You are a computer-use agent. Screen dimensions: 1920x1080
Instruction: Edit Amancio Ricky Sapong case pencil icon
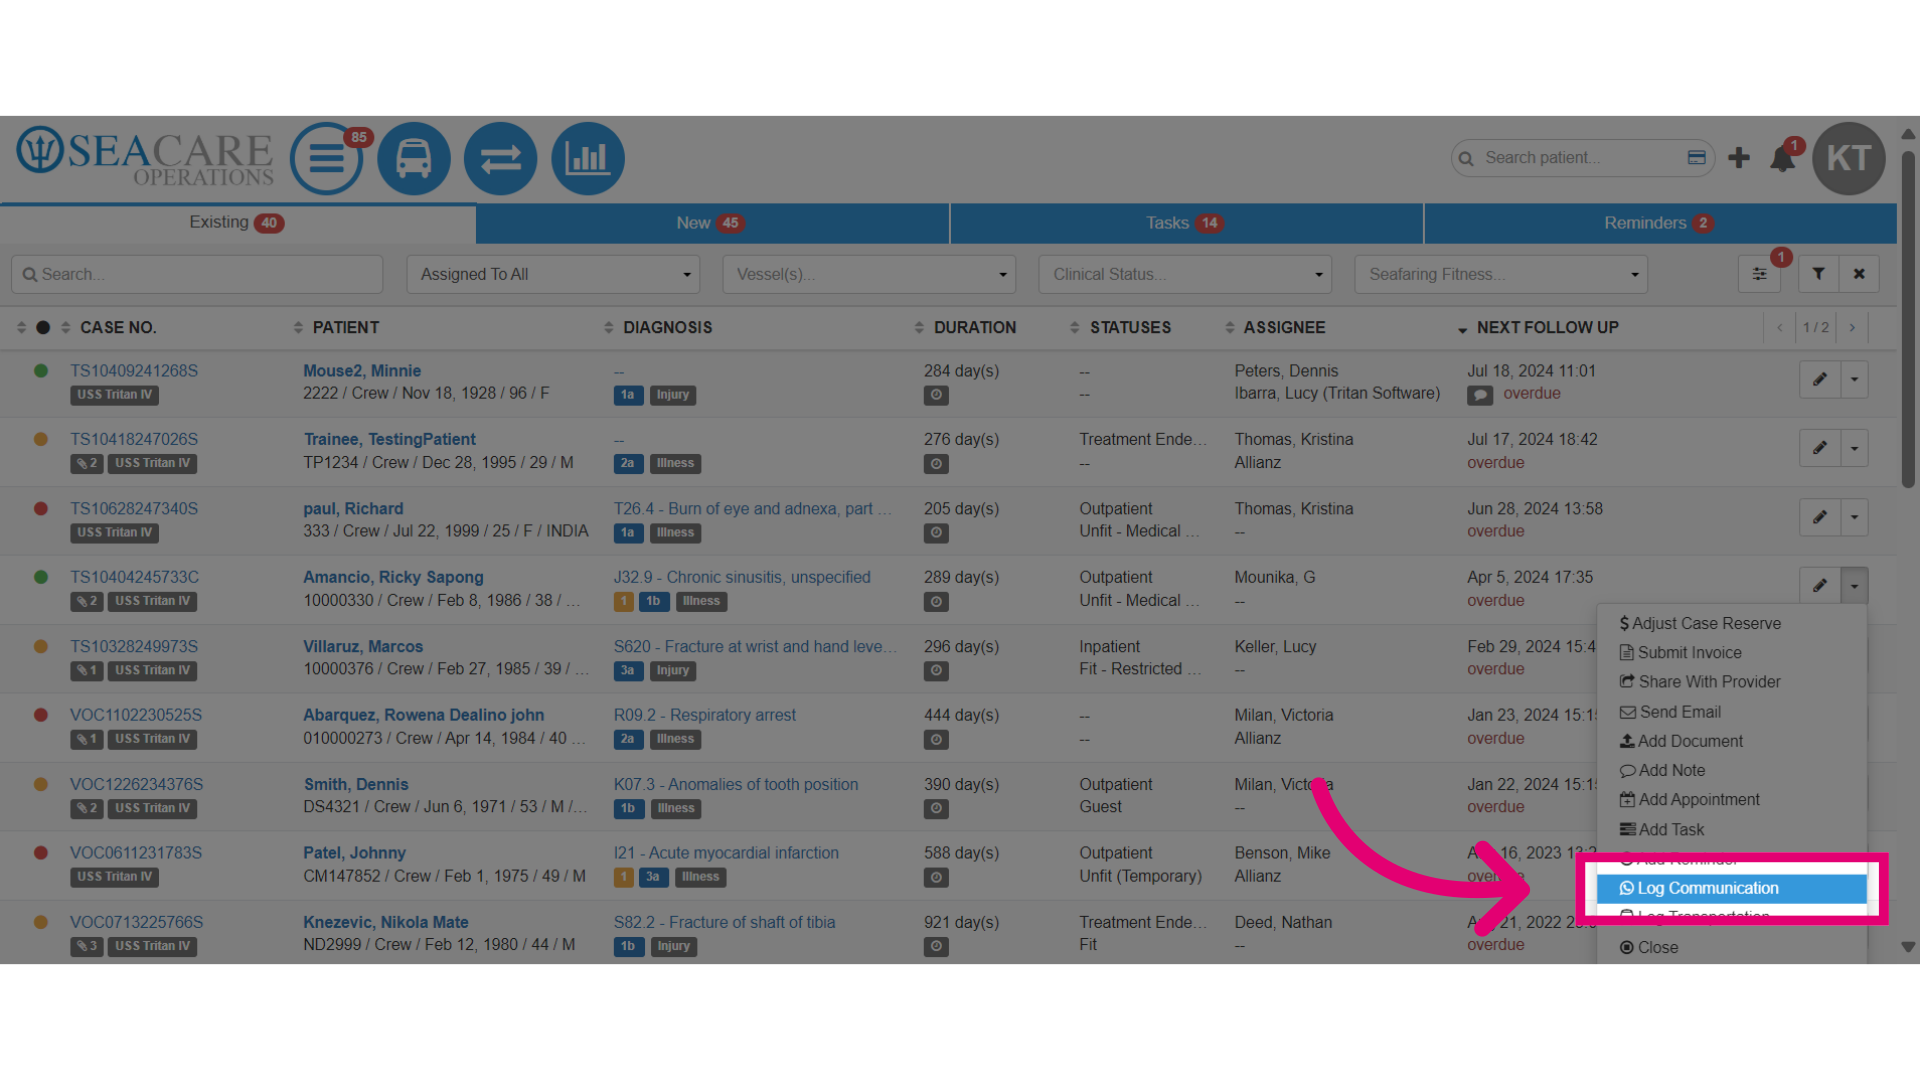coord(1820,586)
